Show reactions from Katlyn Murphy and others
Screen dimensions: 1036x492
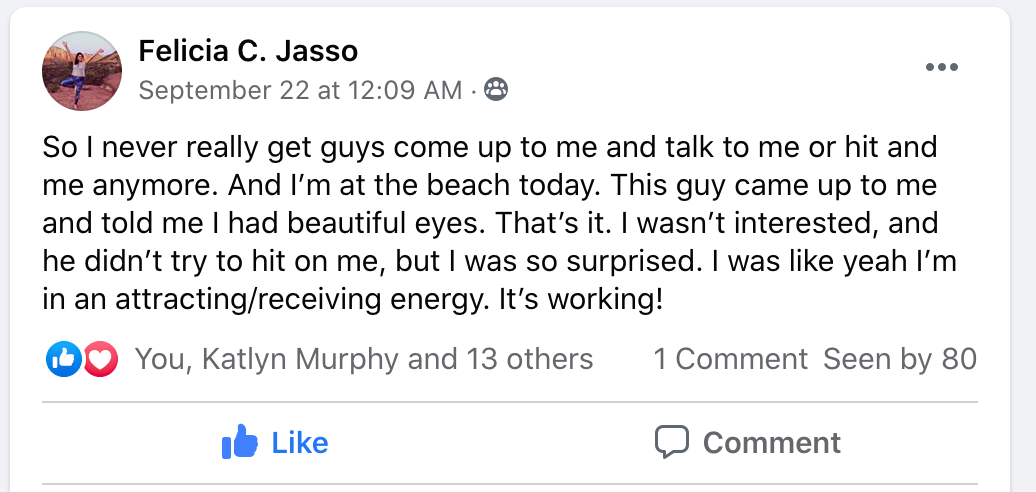364,359
